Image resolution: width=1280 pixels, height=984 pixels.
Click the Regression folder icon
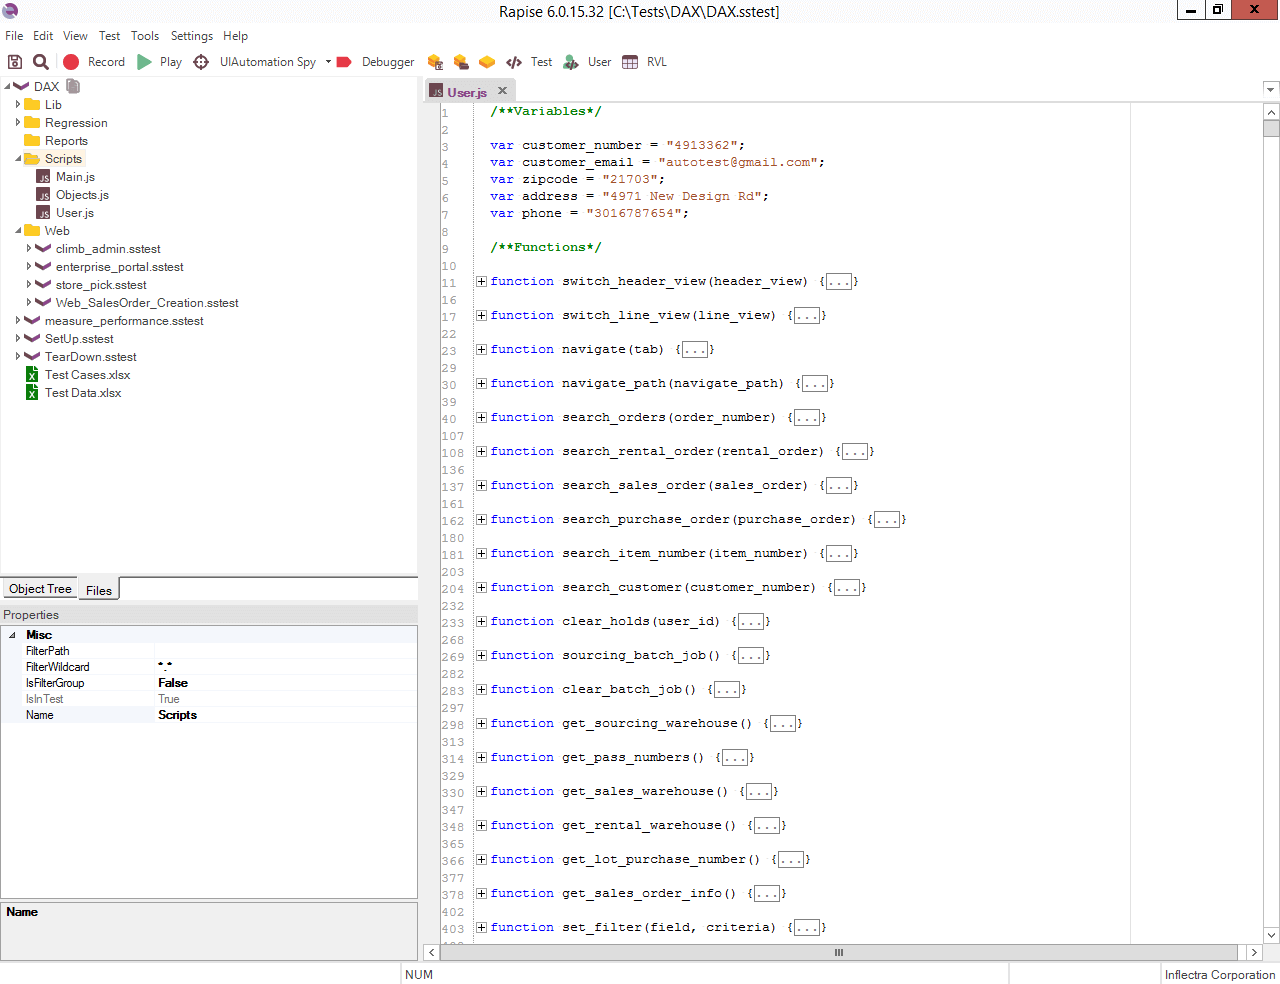coord(32,122)
